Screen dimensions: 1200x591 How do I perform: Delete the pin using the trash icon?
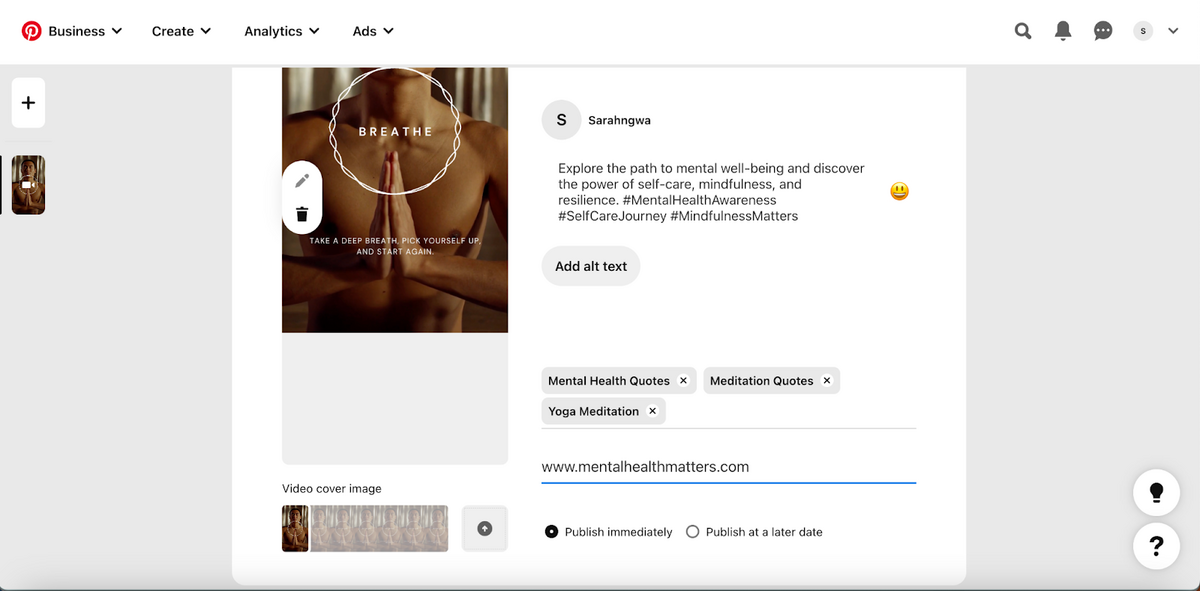(x=302, y=213)
